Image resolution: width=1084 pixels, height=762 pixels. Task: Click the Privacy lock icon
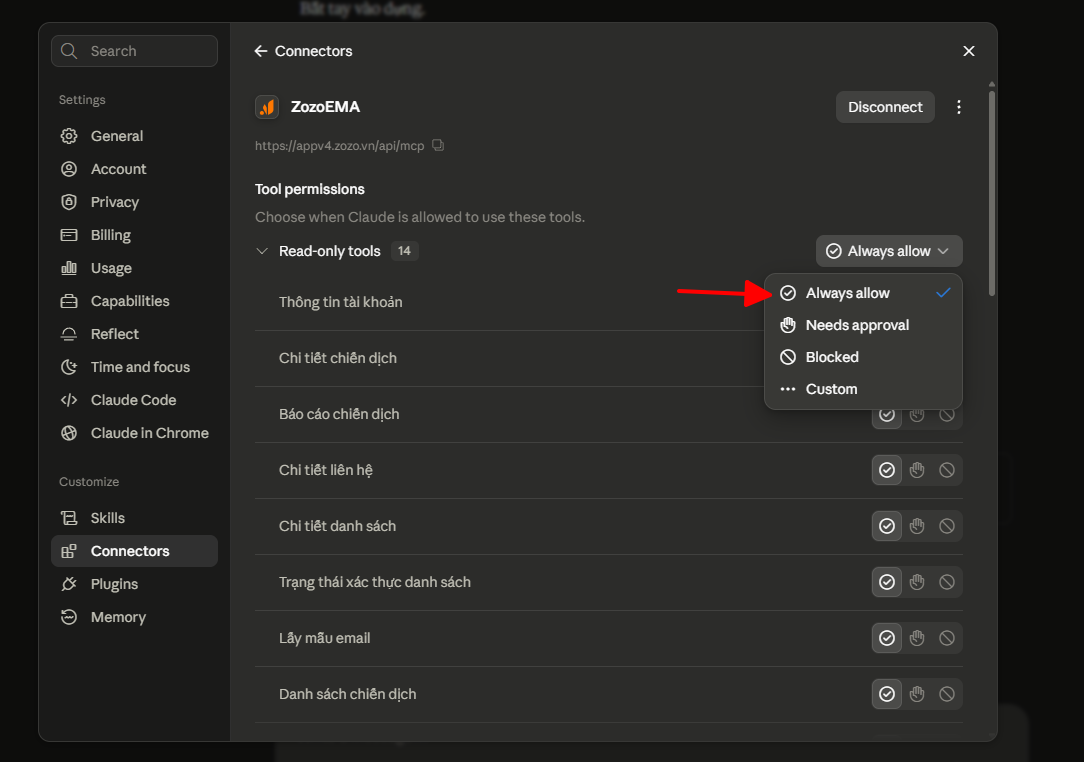click(x=69, y=202)
